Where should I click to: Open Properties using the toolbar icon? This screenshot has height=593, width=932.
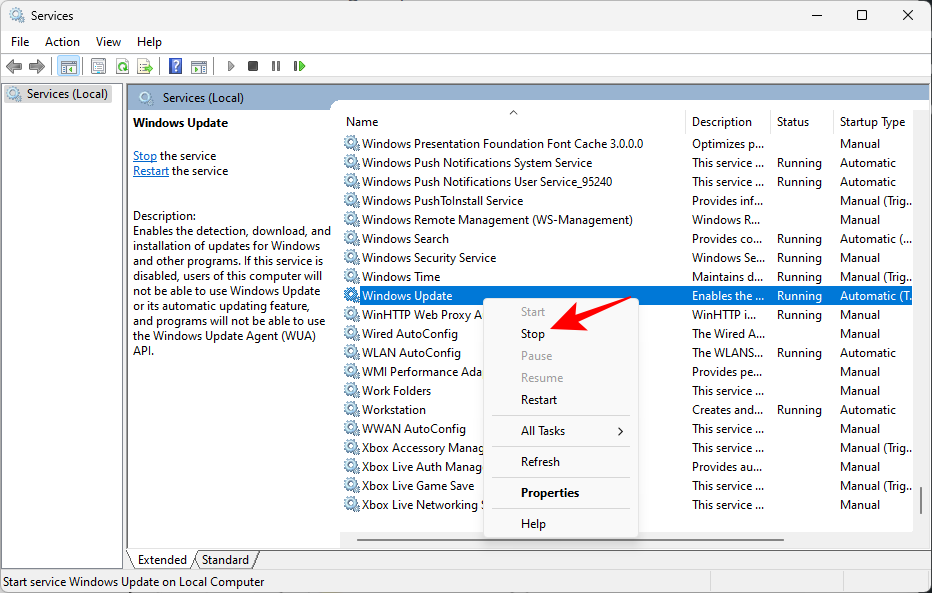pos(97,66)
